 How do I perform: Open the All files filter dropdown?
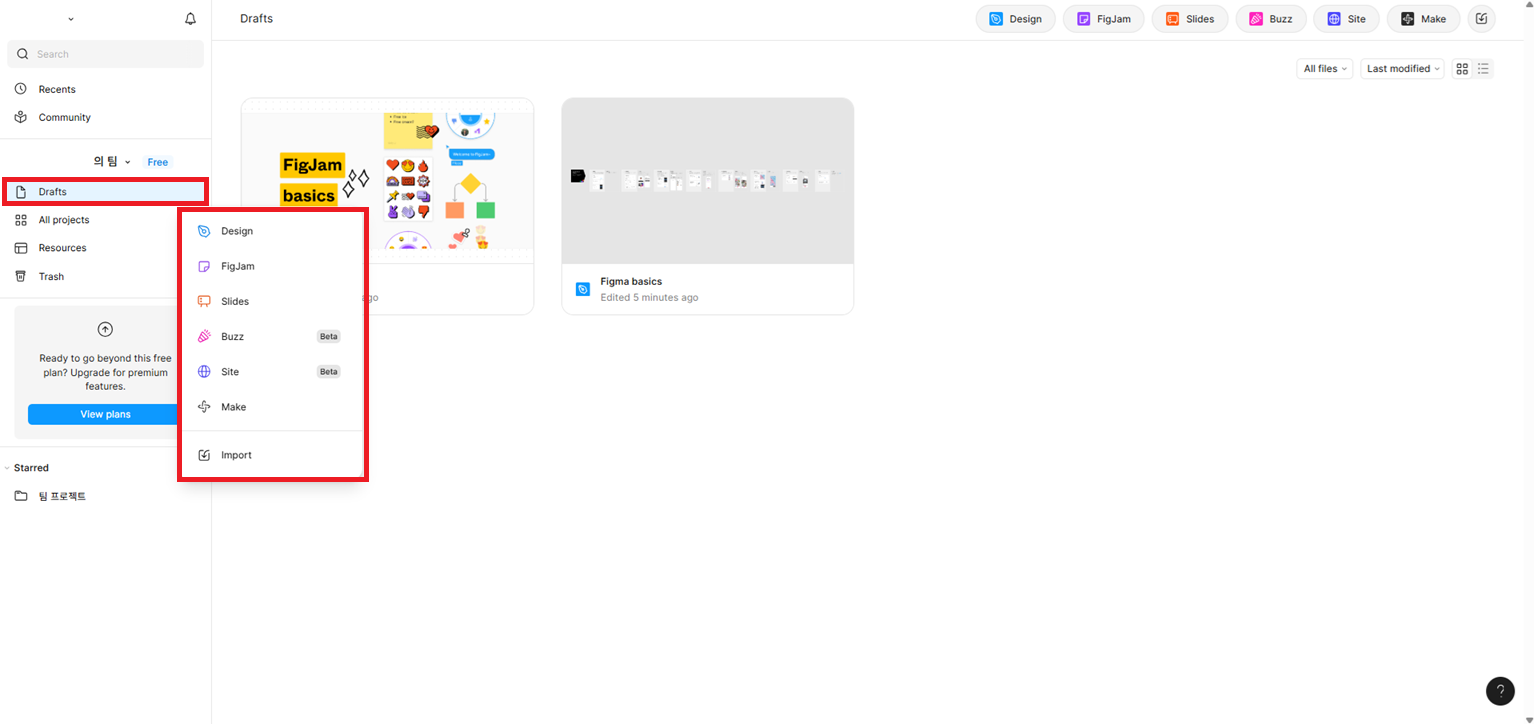[x=1325, y=69]
